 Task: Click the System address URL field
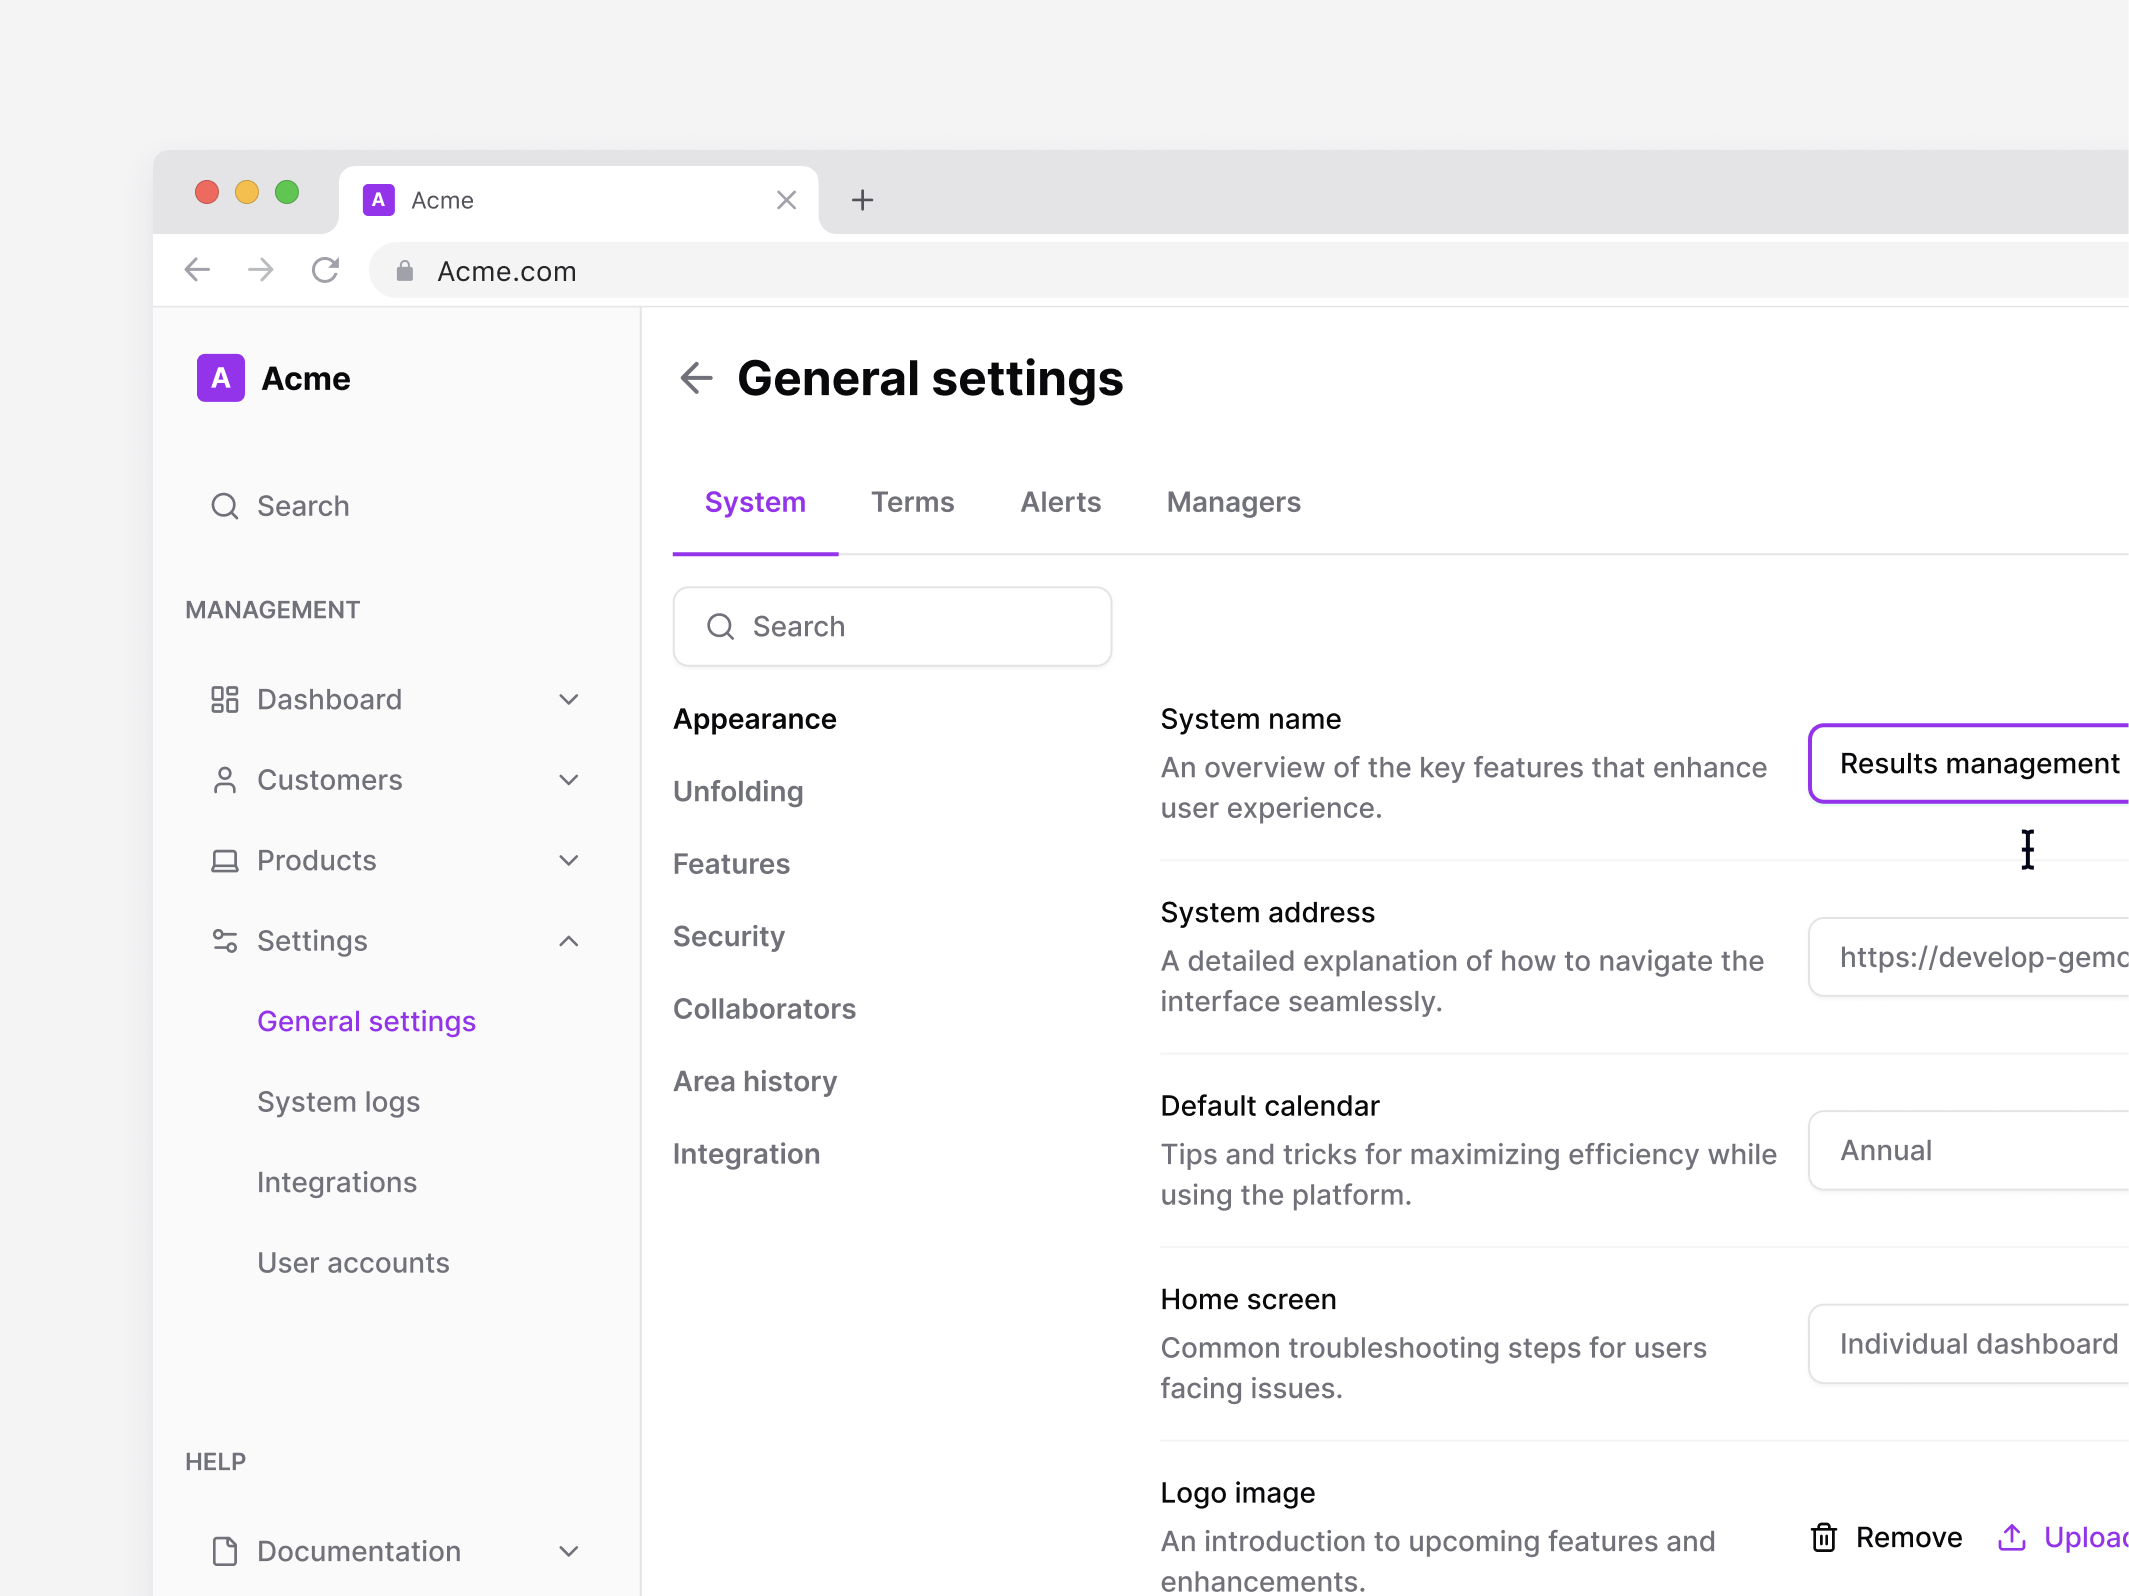tap(1968, 957)
